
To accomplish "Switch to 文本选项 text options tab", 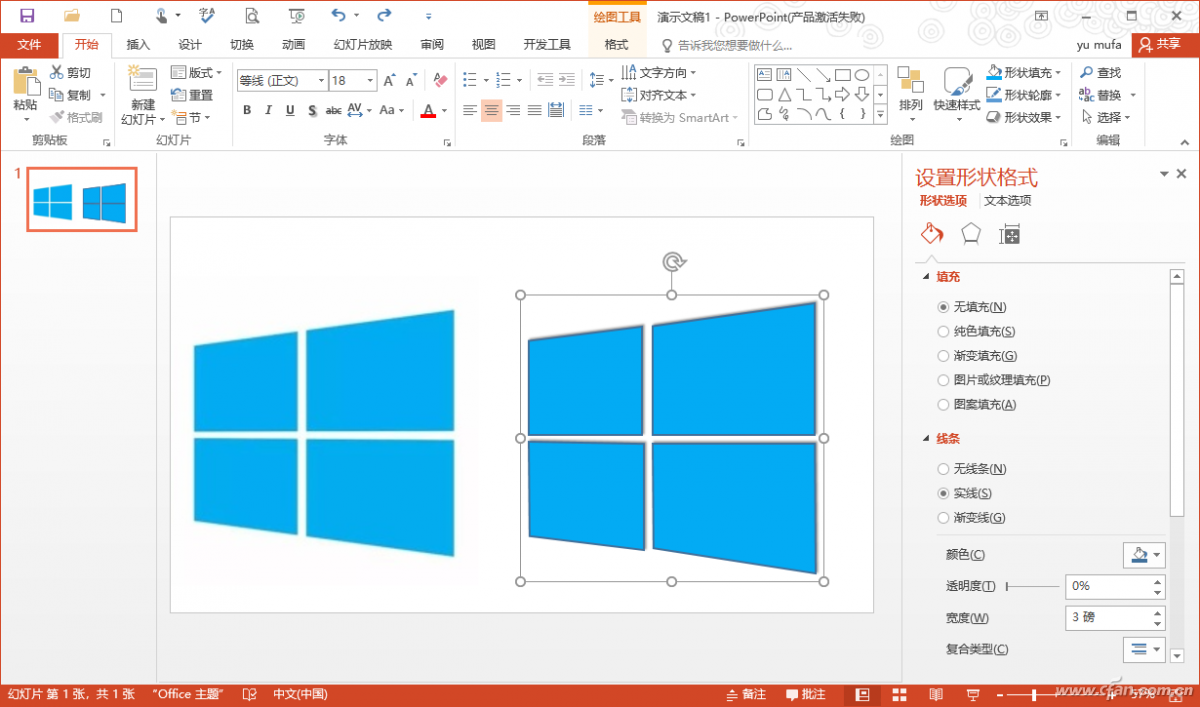I will click(1008, 201).
